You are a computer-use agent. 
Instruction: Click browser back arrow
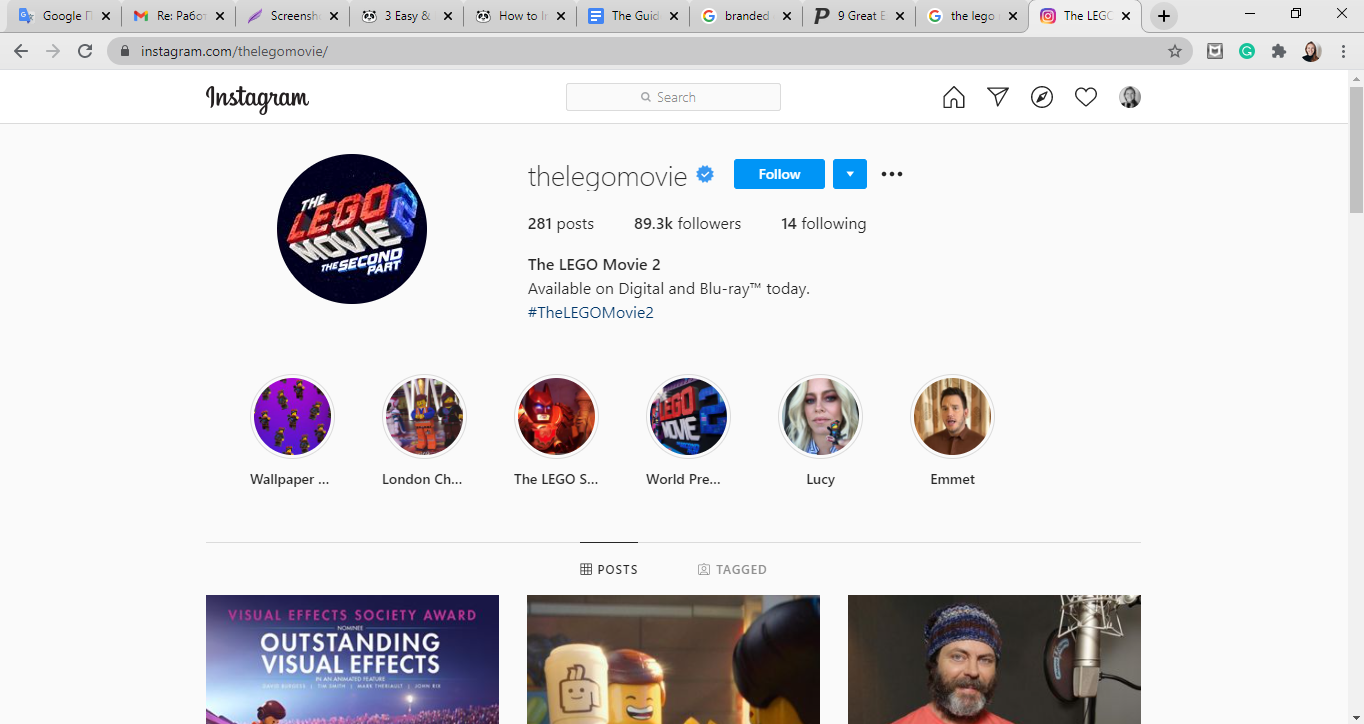(x=21, y=51)
